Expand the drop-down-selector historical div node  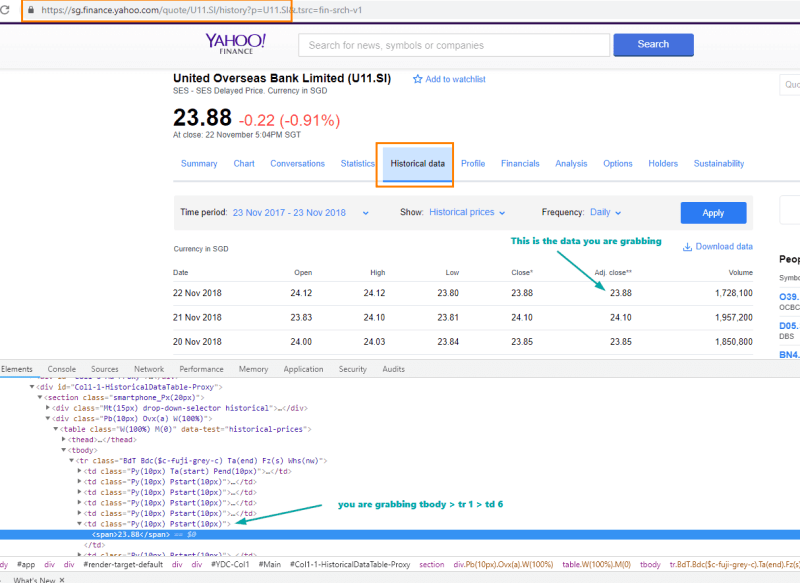48,408
